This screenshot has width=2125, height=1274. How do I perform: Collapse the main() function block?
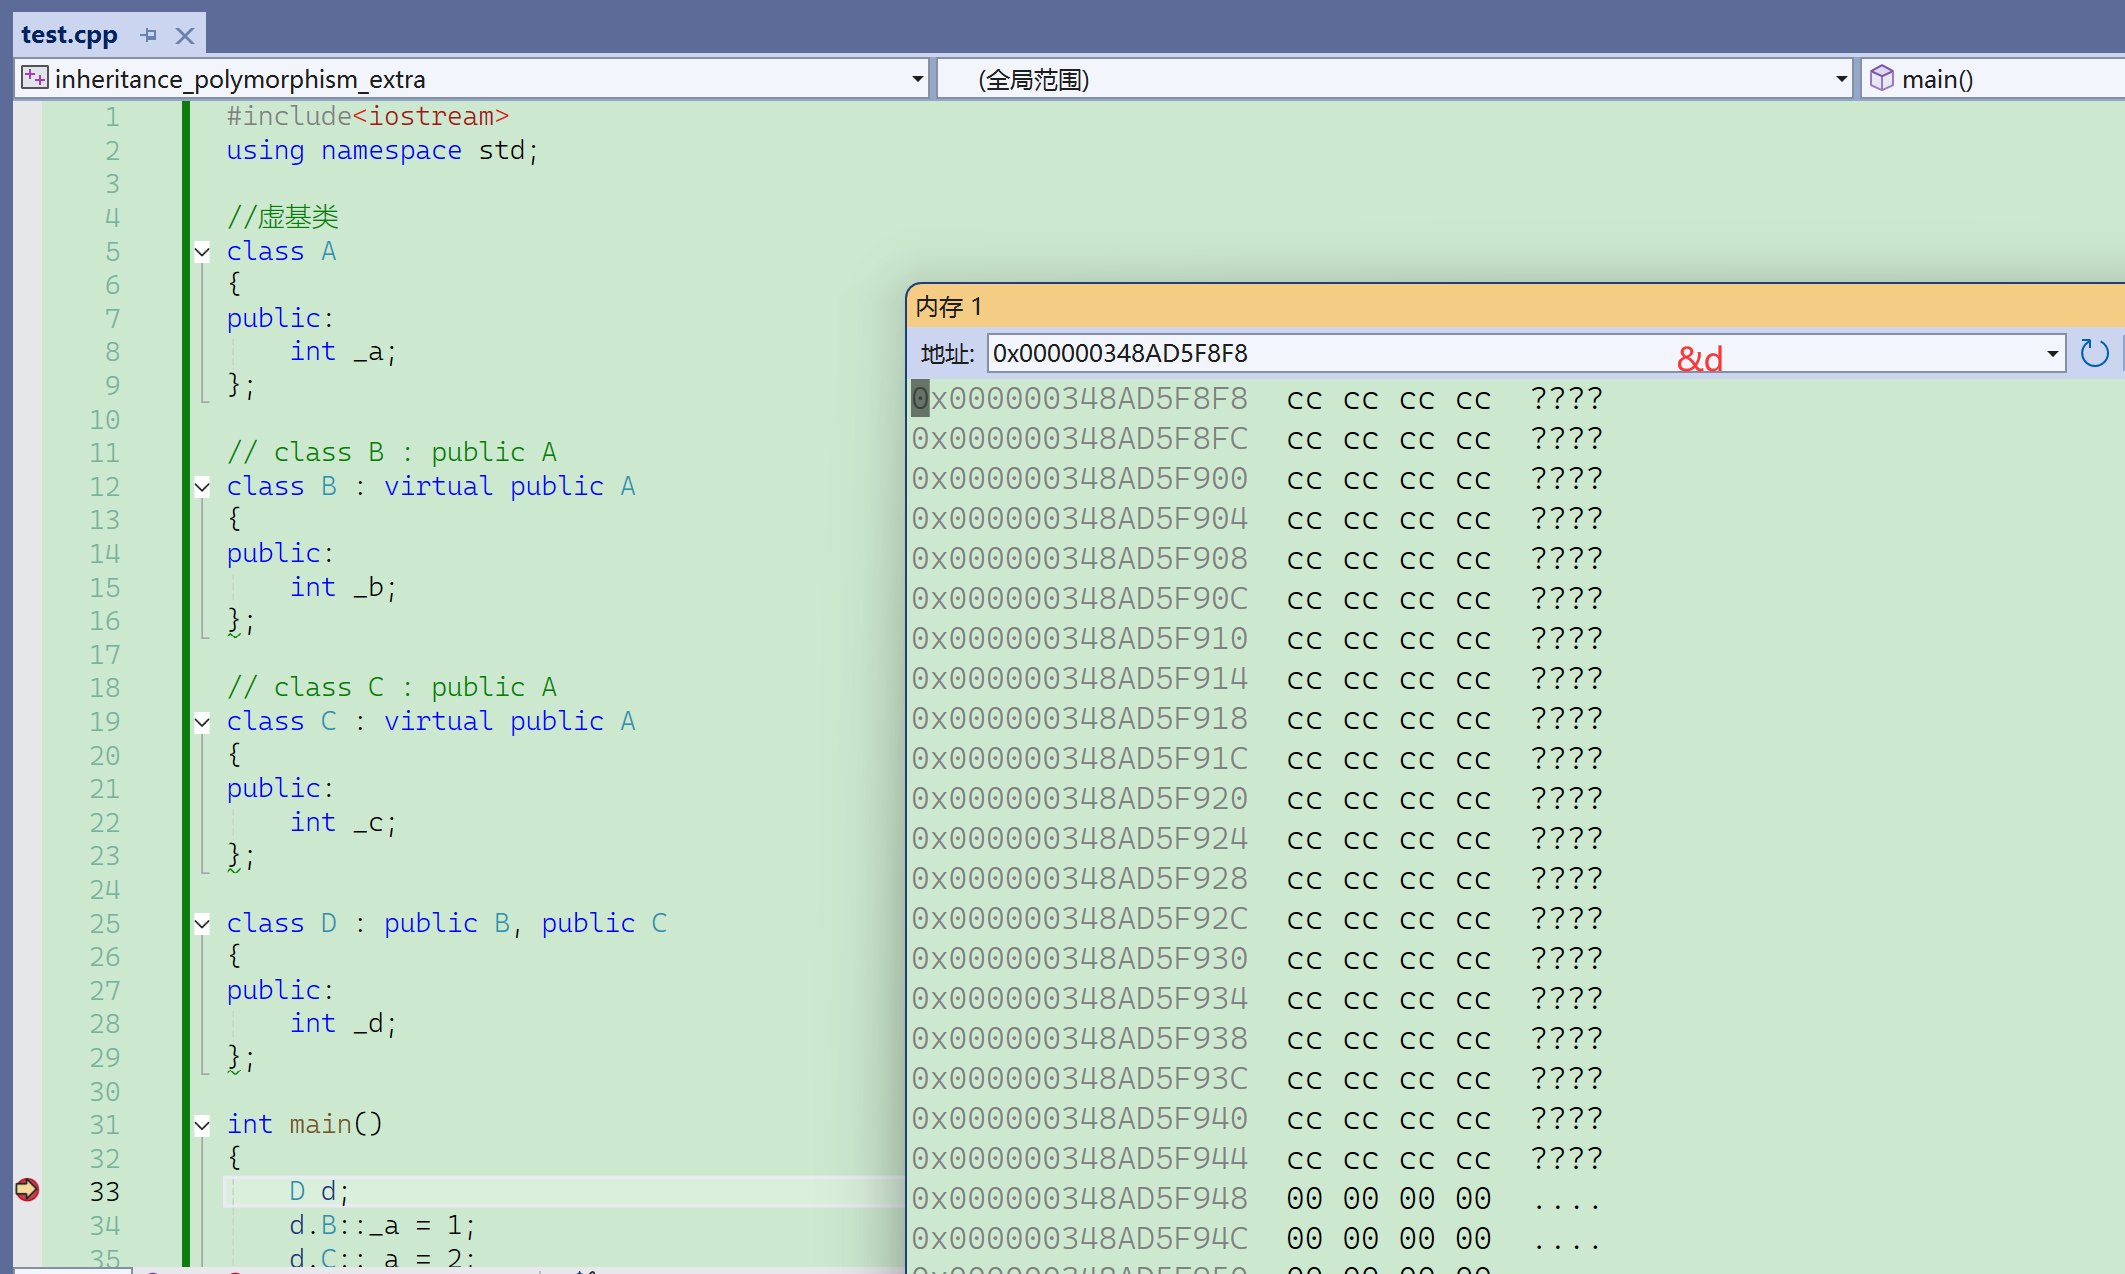(202, 1125)
